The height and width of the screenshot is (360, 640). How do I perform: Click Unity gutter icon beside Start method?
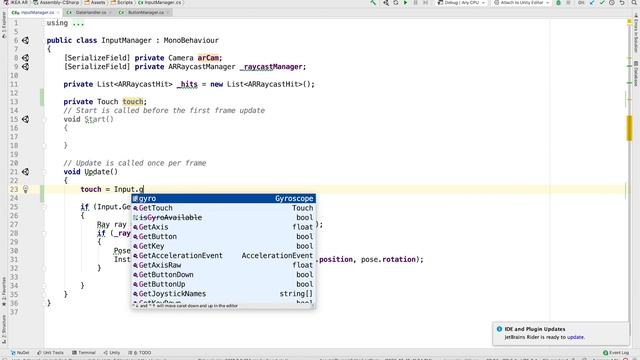click(25, 119)
